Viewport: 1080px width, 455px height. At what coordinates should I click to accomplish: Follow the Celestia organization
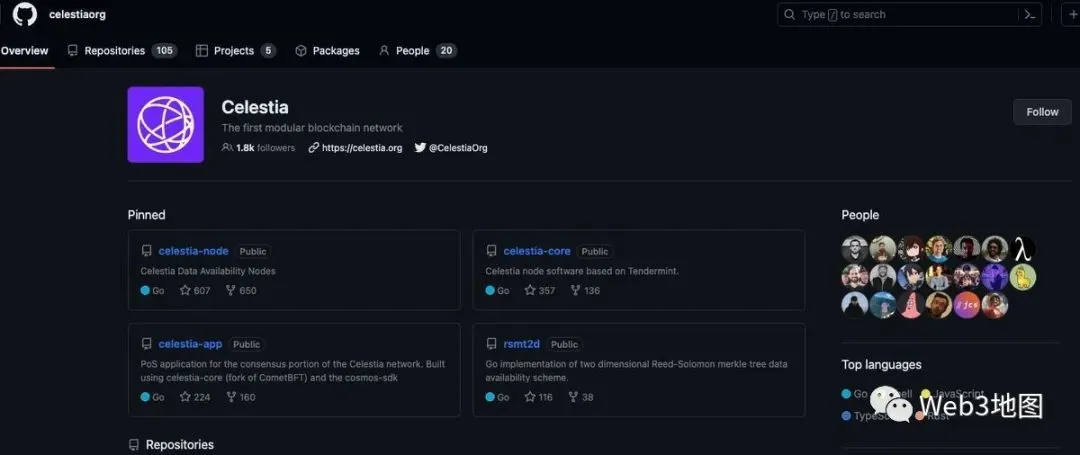pos(1042,112)
